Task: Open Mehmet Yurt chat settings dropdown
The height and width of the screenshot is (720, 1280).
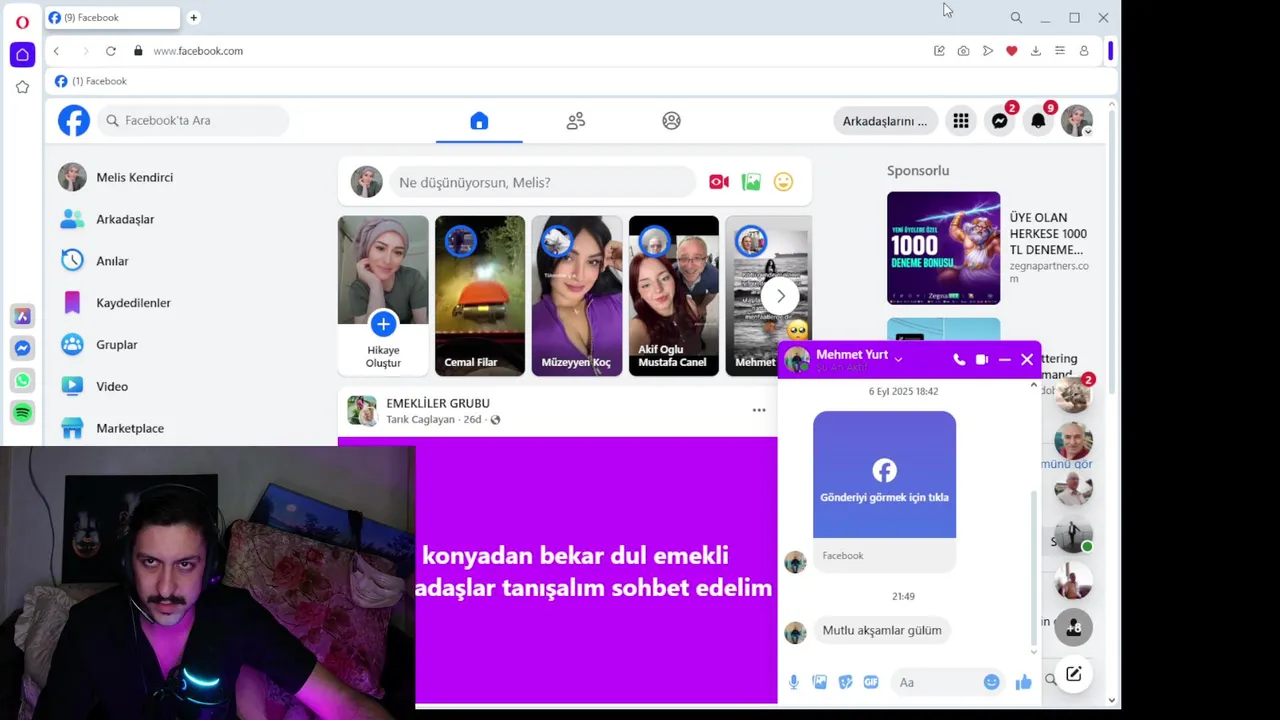Action: 898,359
